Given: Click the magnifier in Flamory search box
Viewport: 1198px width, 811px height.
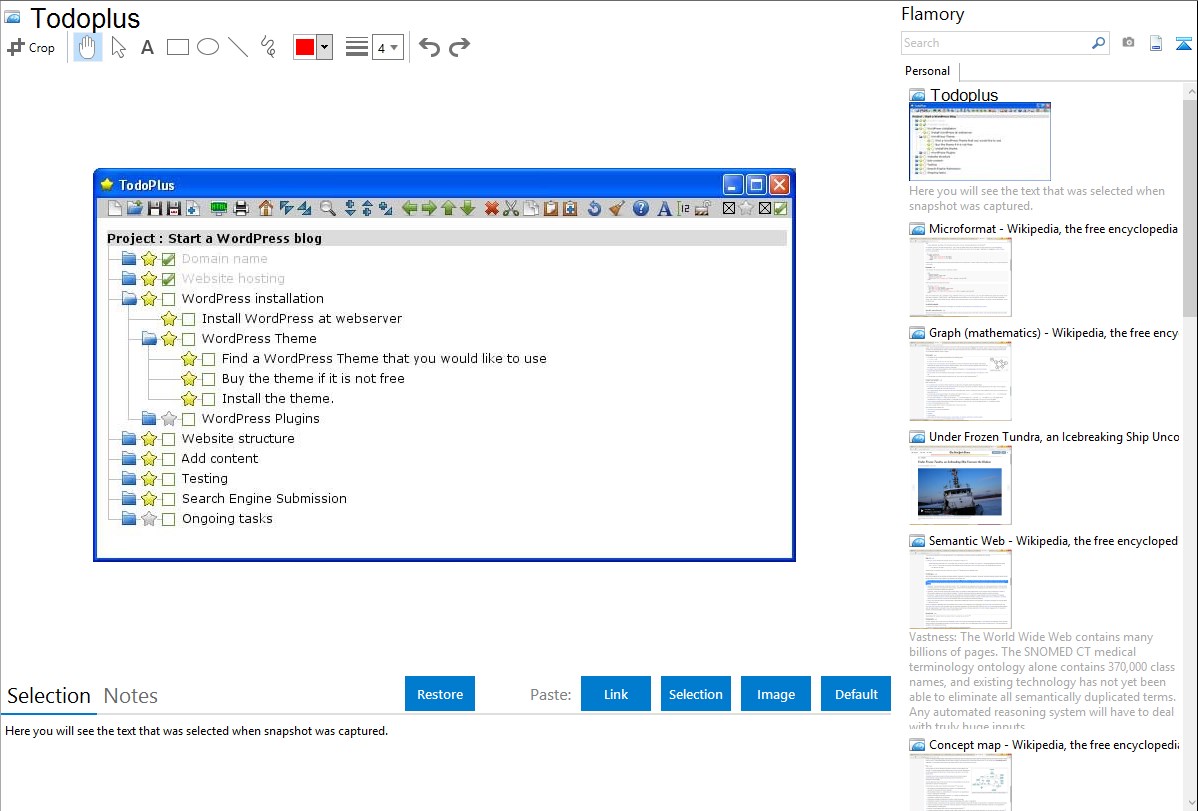Looking at the screenshot, I should coord(1099,43).
